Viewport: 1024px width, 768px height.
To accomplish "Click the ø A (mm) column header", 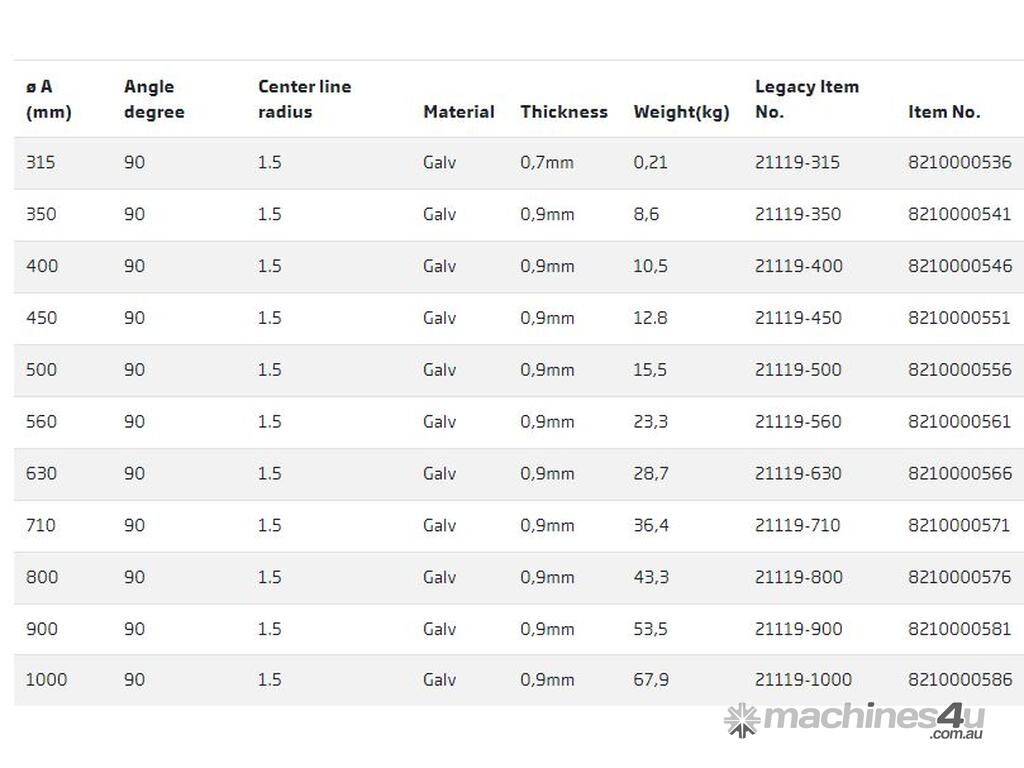I will click(x=48, y=99).
